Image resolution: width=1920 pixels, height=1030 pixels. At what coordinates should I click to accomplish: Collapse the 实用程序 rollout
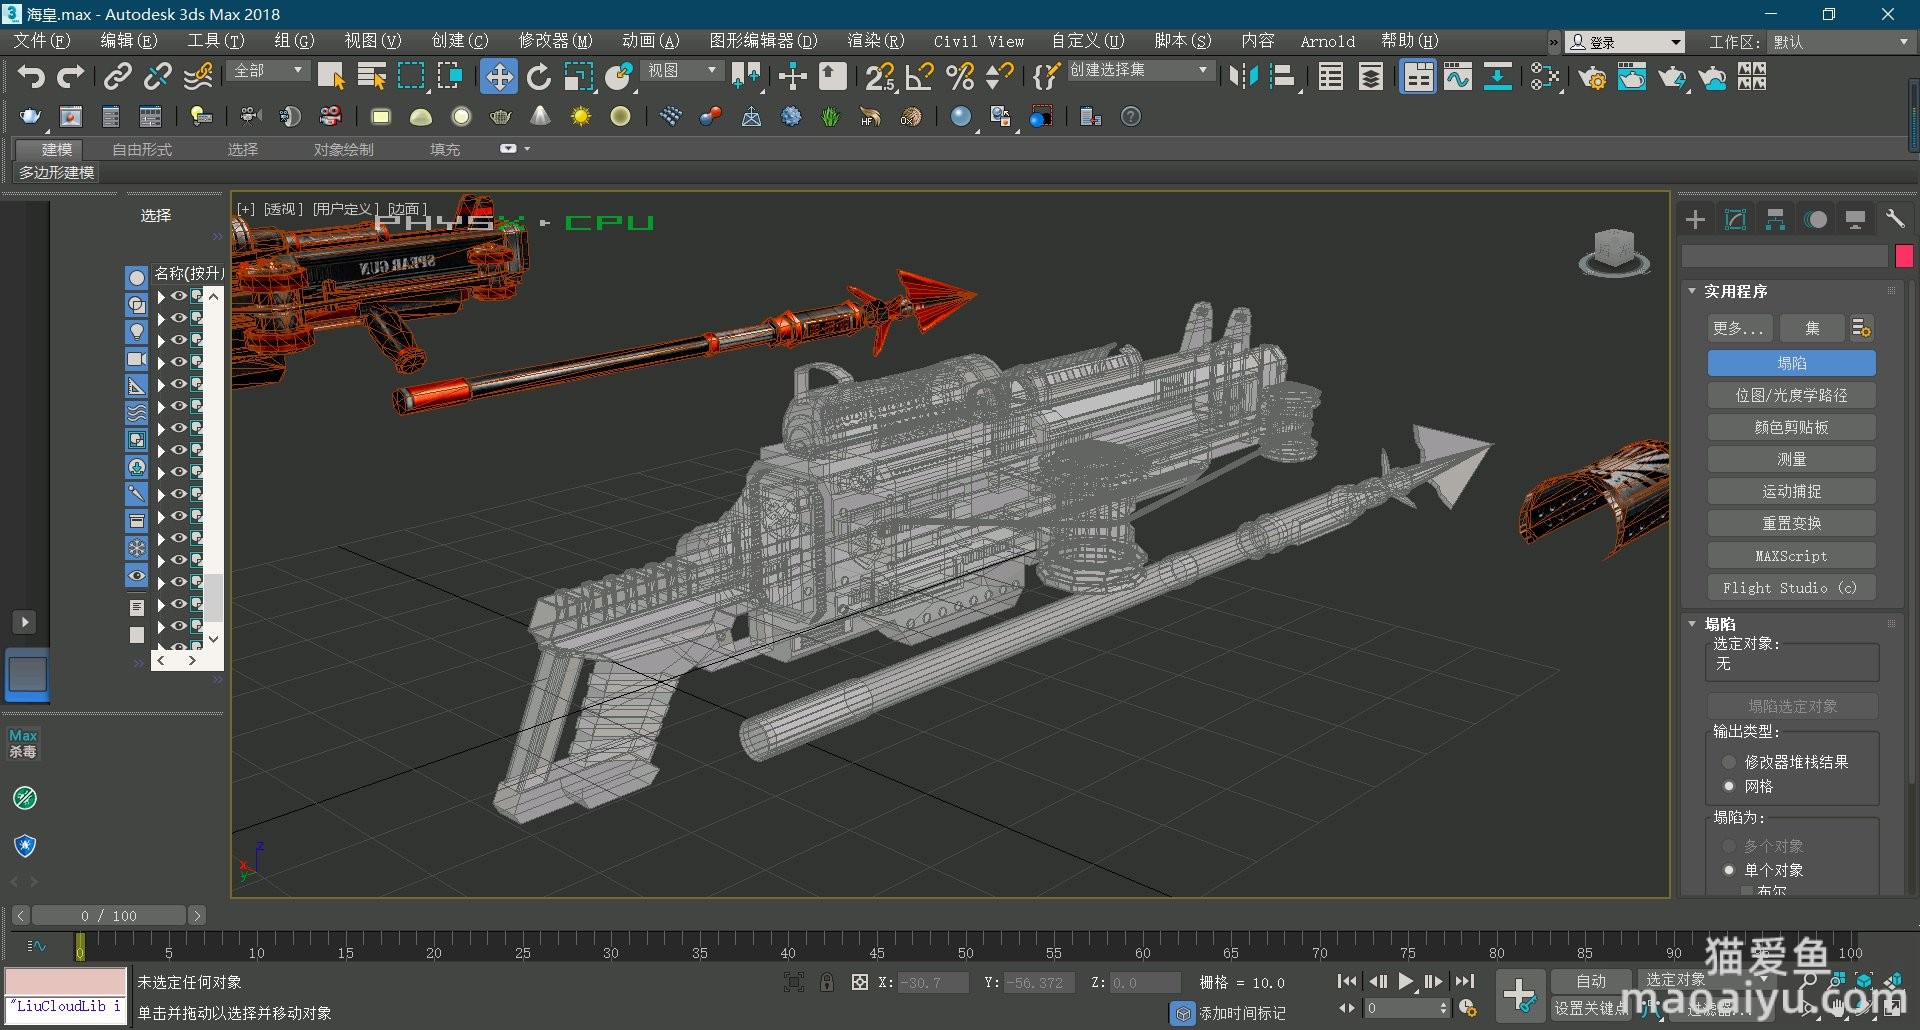[x=1692, y=291]
